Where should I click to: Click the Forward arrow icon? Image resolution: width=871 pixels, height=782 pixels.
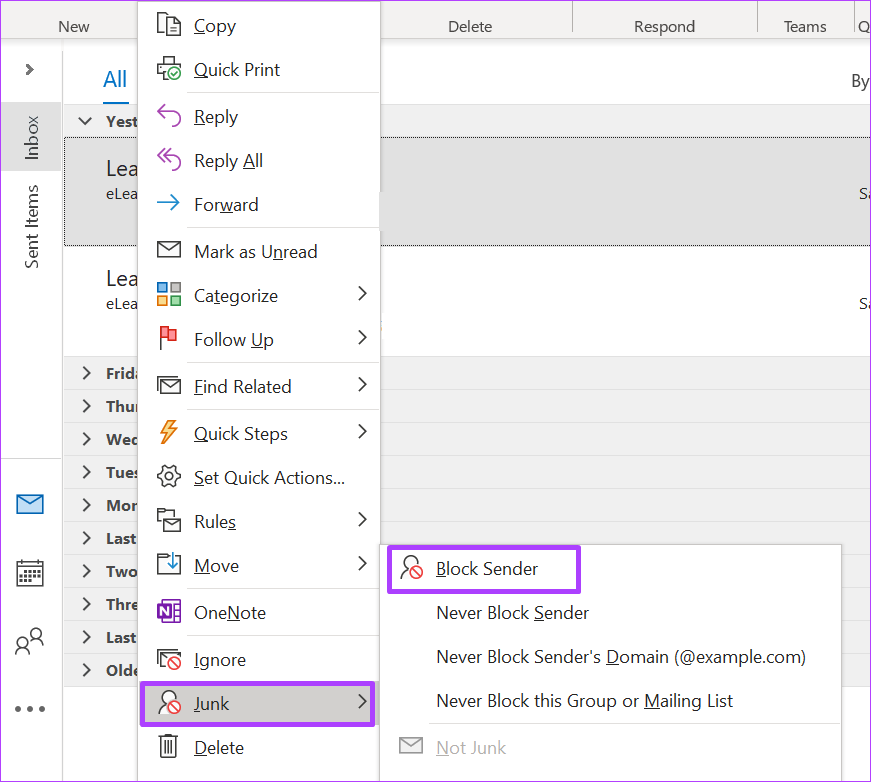pyautogui.click(x=168, y=203)
